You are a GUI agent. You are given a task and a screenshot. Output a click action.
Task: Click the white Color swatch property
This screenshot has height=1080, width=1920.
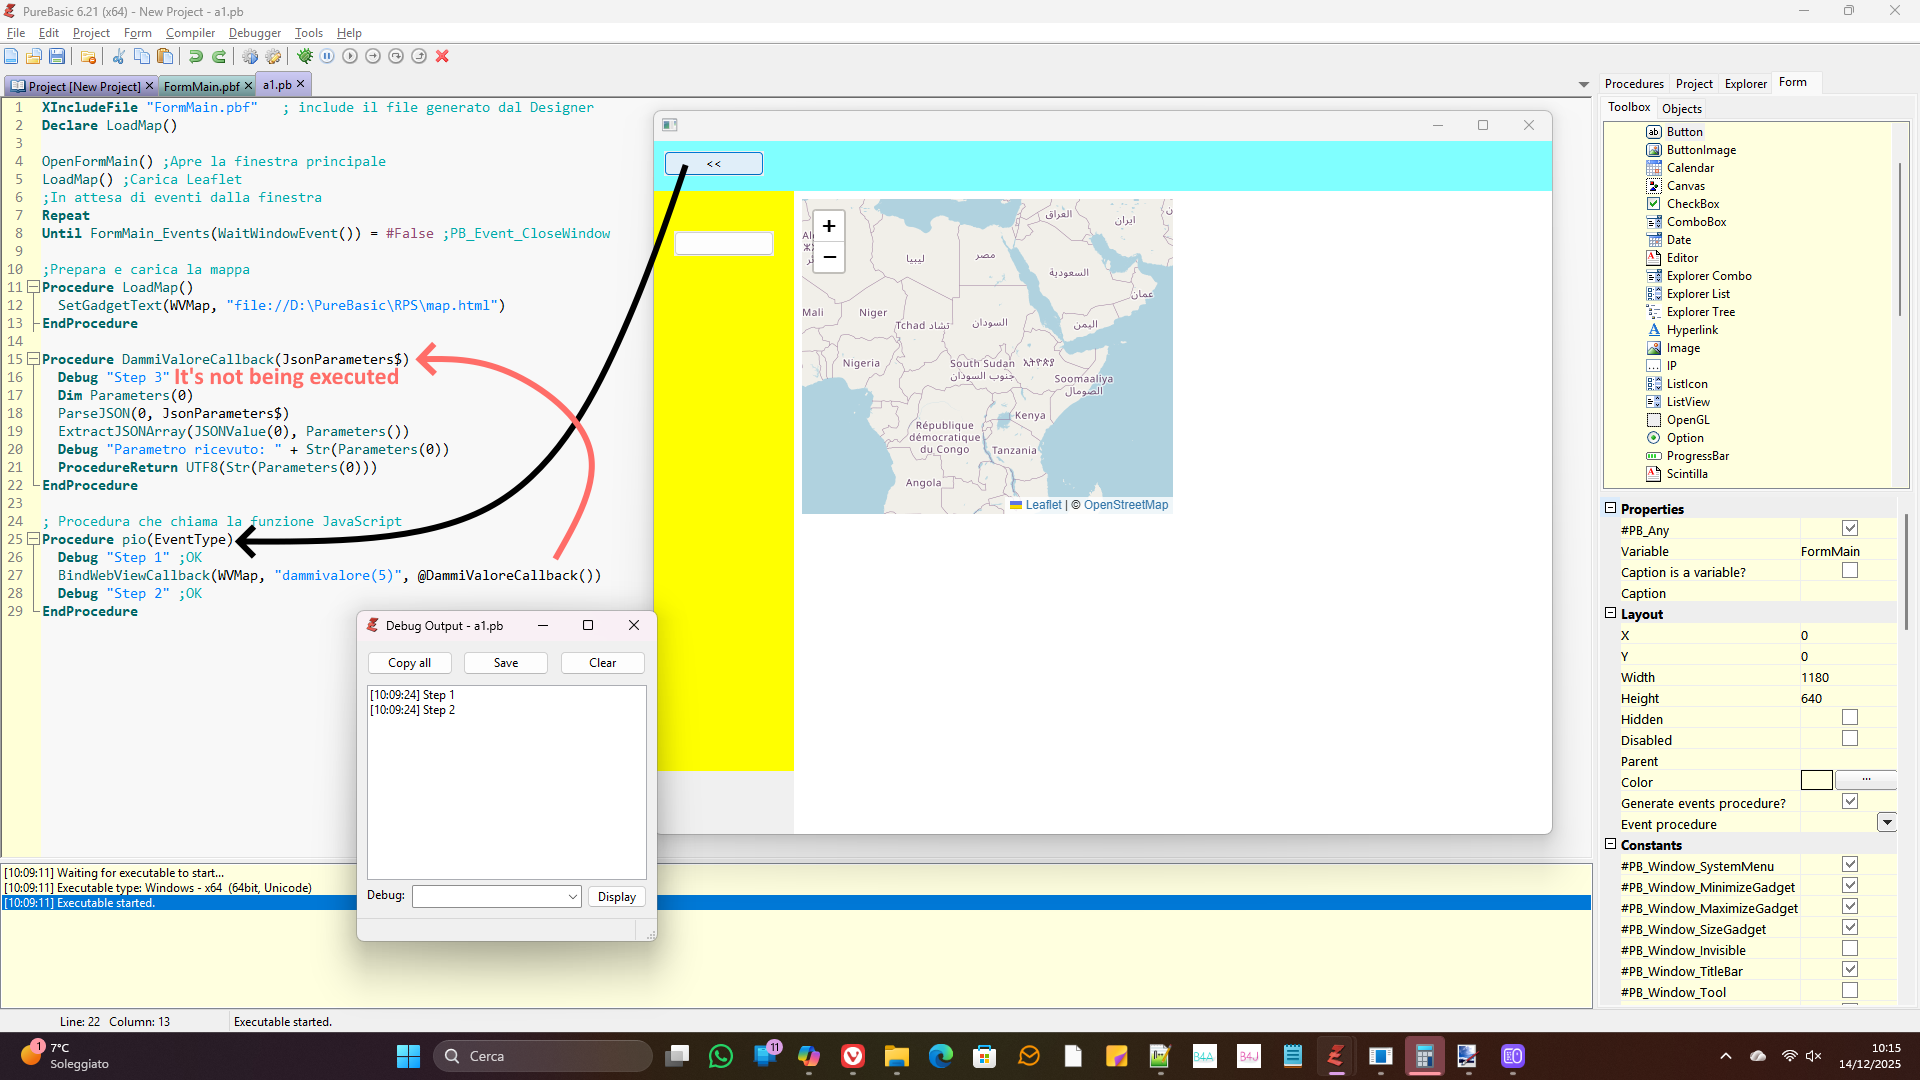[x=1816, y=781]
